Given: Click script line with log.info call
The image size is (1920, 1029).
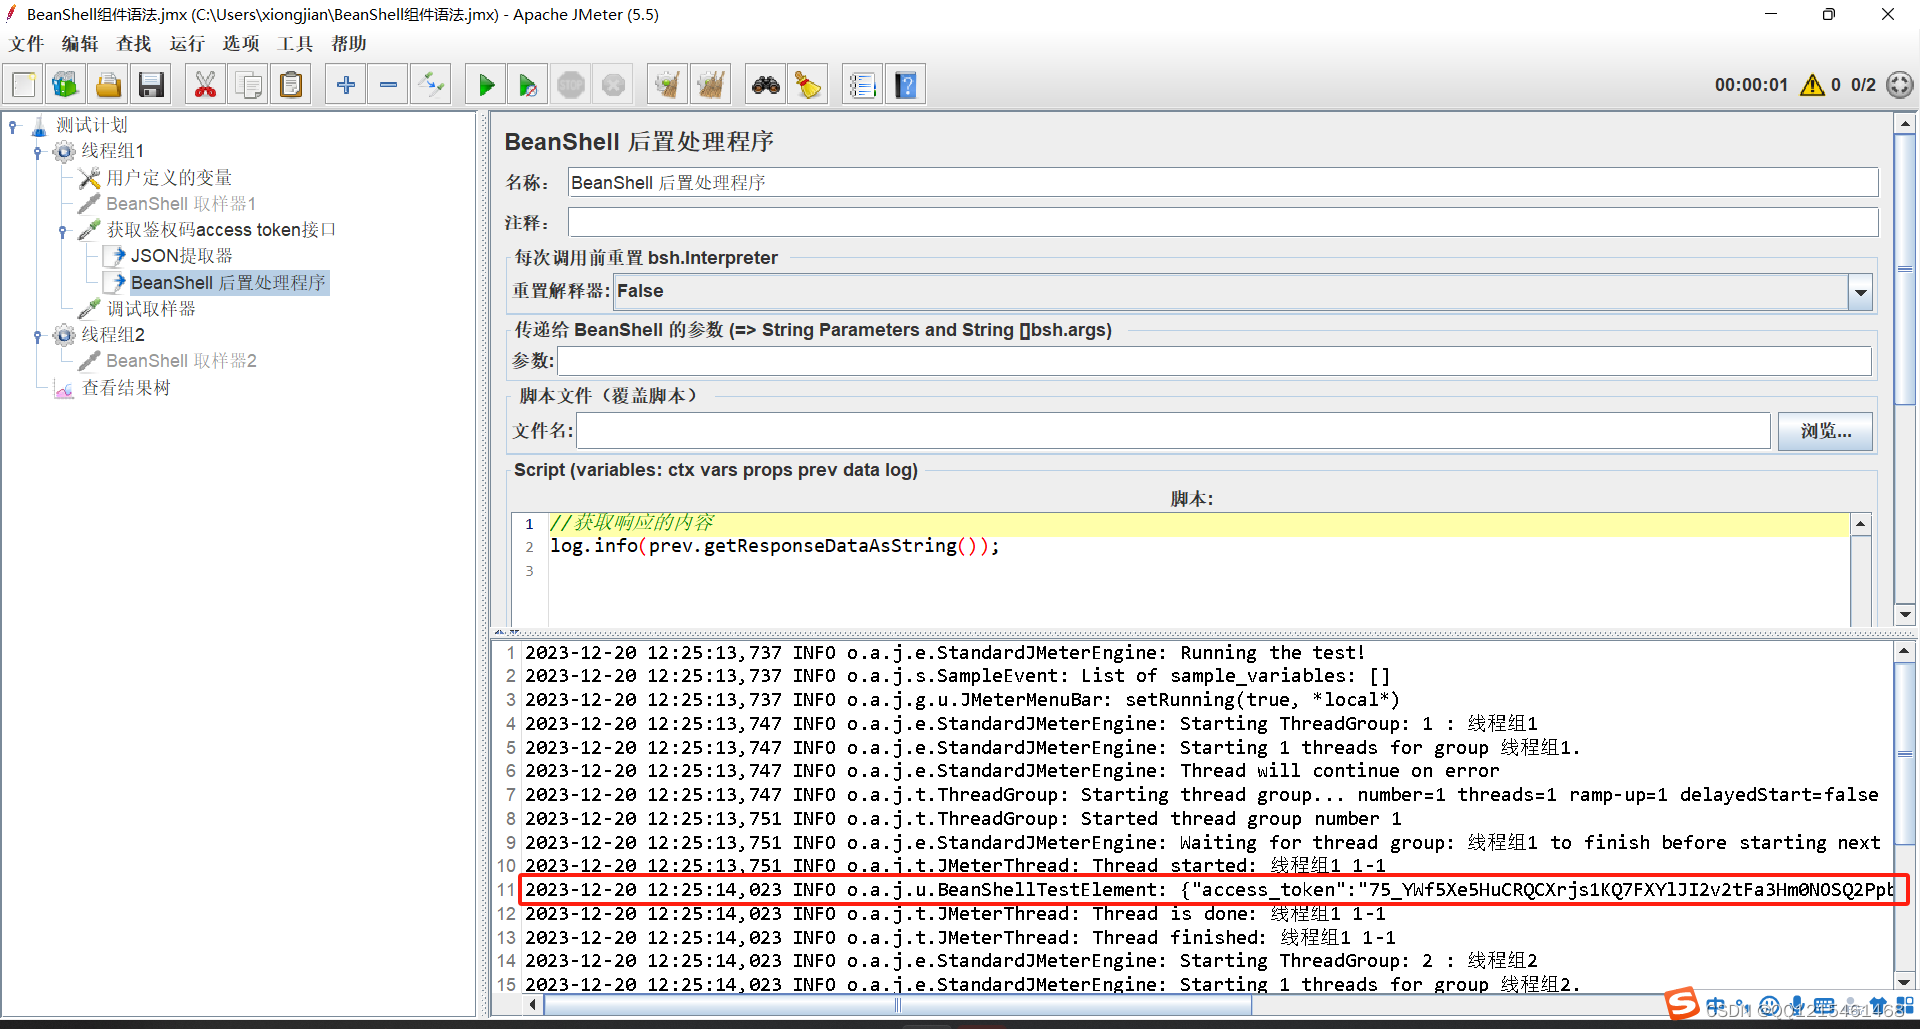Looking at the screenshot, I should tap(775, 546).
